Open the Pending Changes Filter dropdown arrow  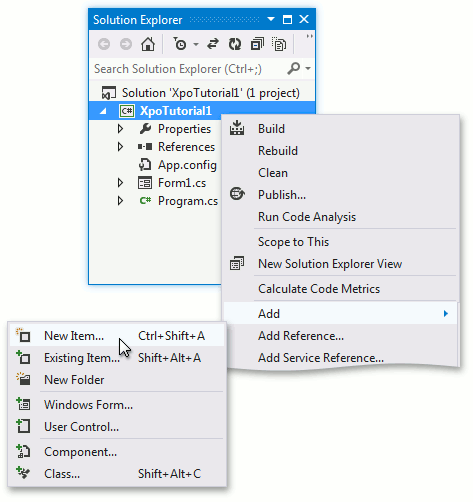coord(196,44)
